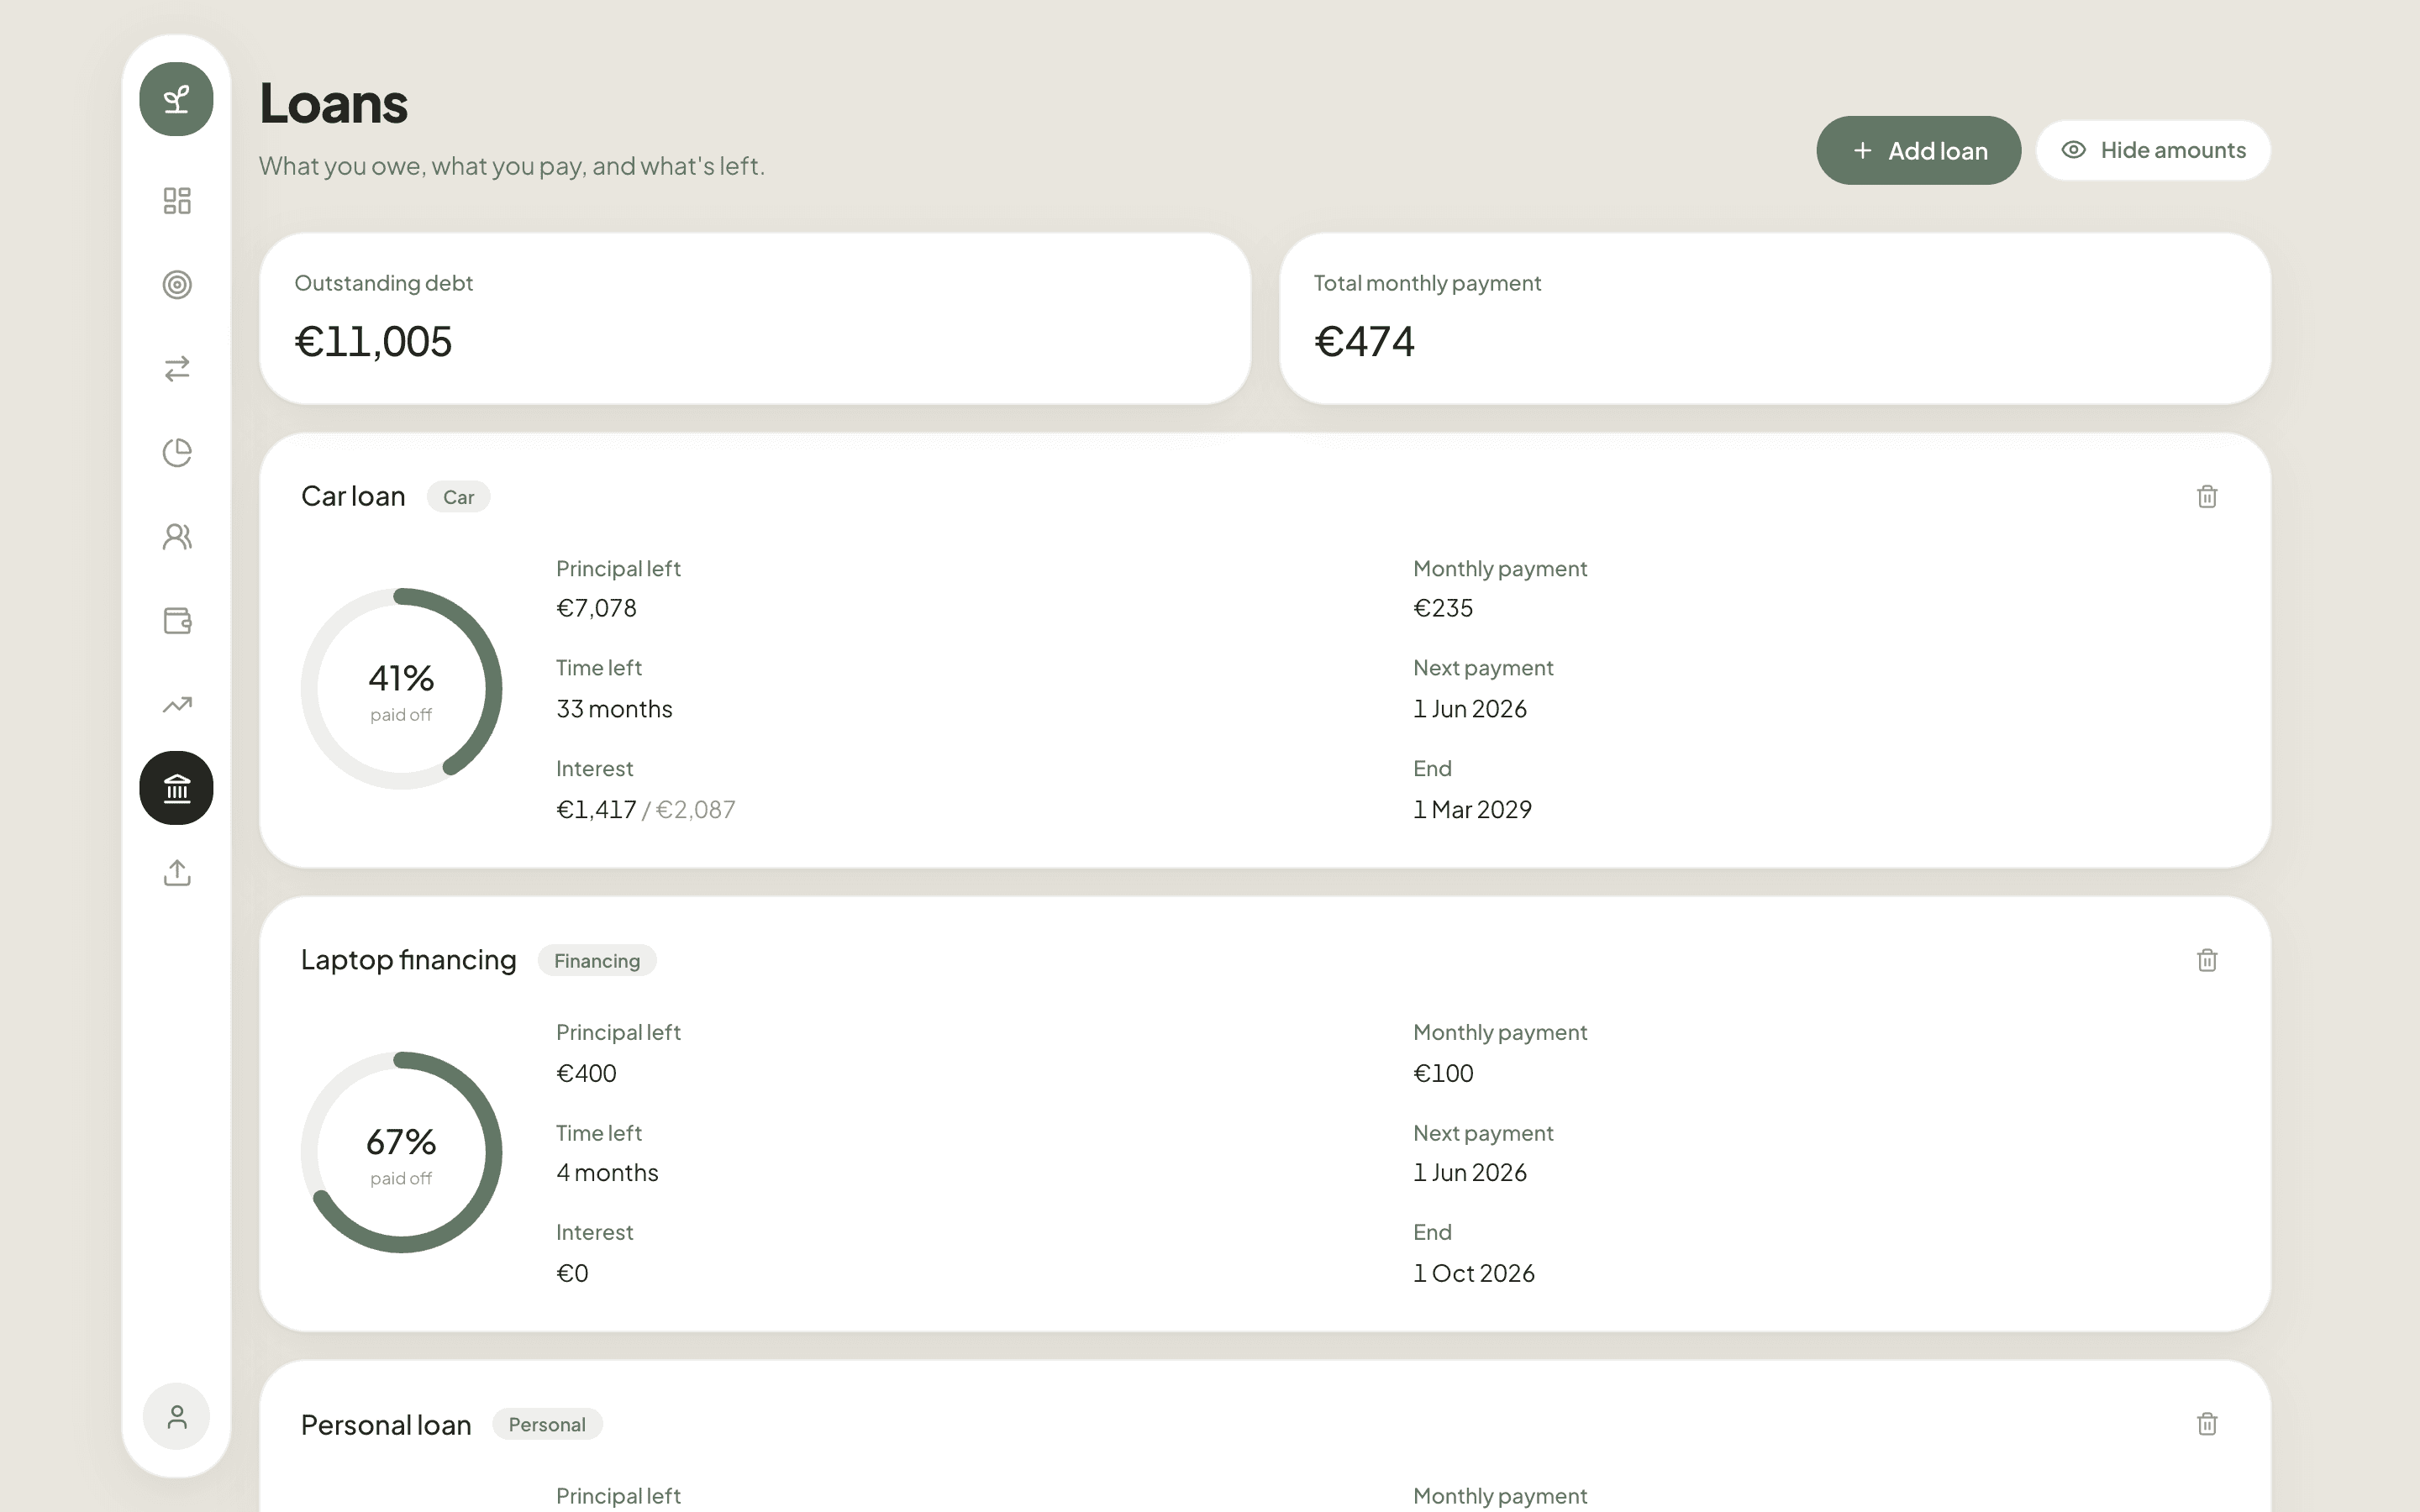This screenshot has height=1512, width=2420.
Task: Click the Total monthly payment label
Action: pos(1427,283)
